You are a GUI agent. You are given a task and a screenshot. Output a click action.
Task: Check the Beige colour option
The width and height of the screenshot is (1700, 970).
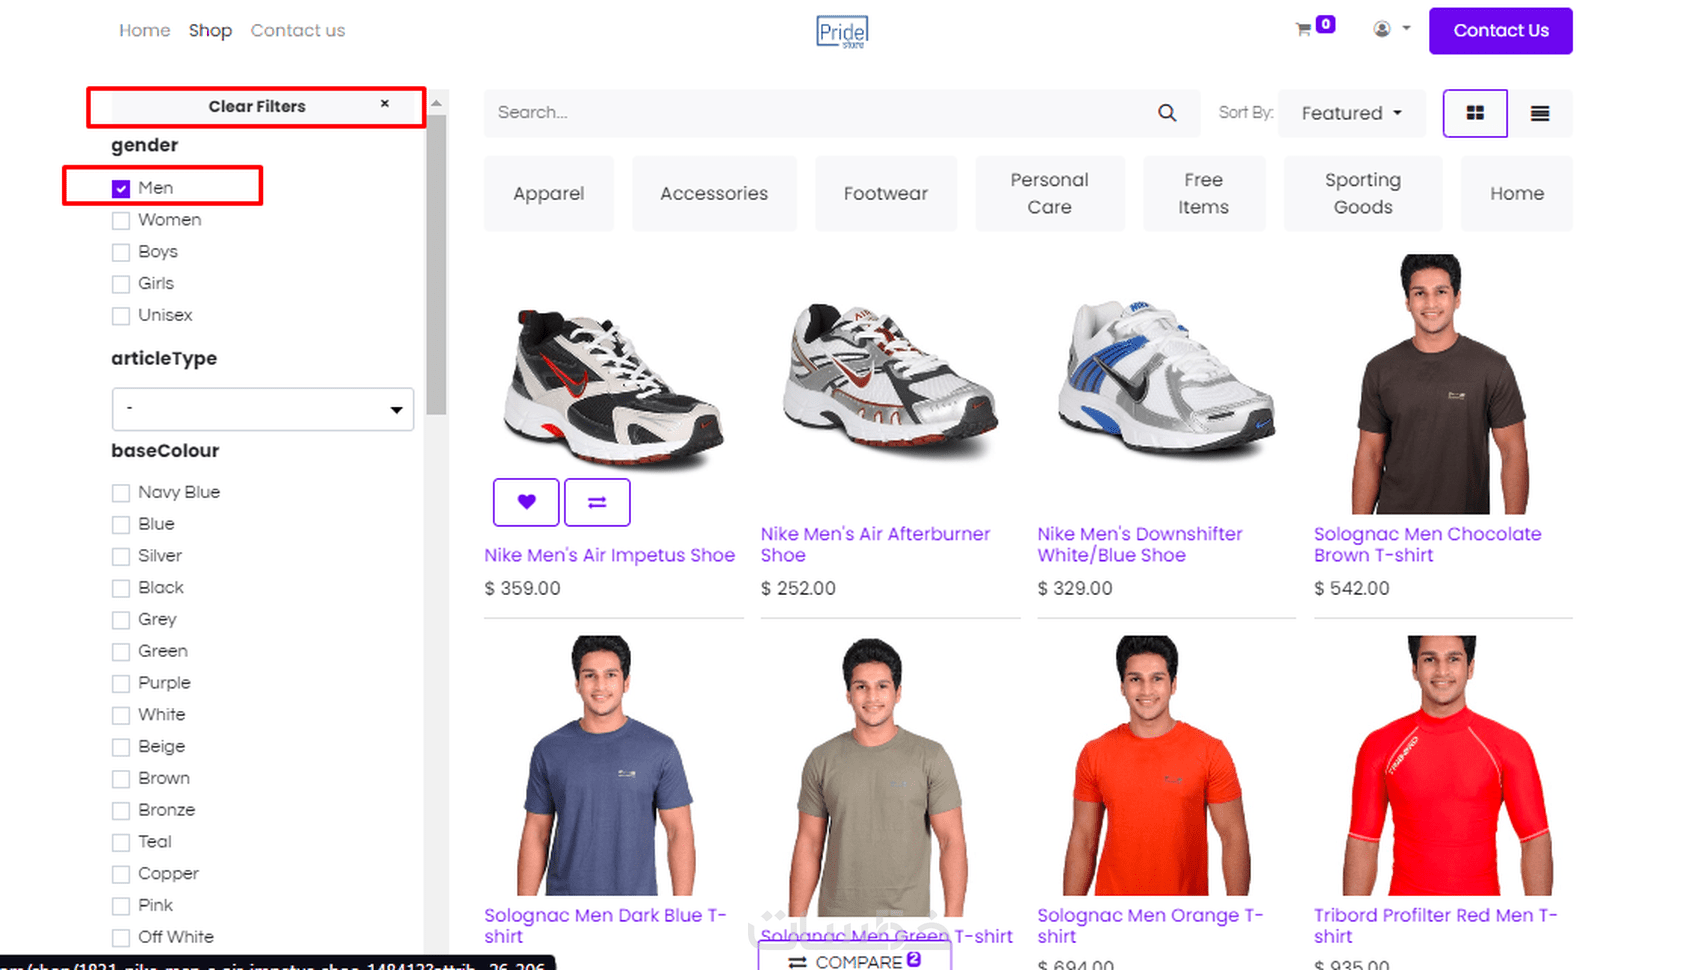pos(121,747)
